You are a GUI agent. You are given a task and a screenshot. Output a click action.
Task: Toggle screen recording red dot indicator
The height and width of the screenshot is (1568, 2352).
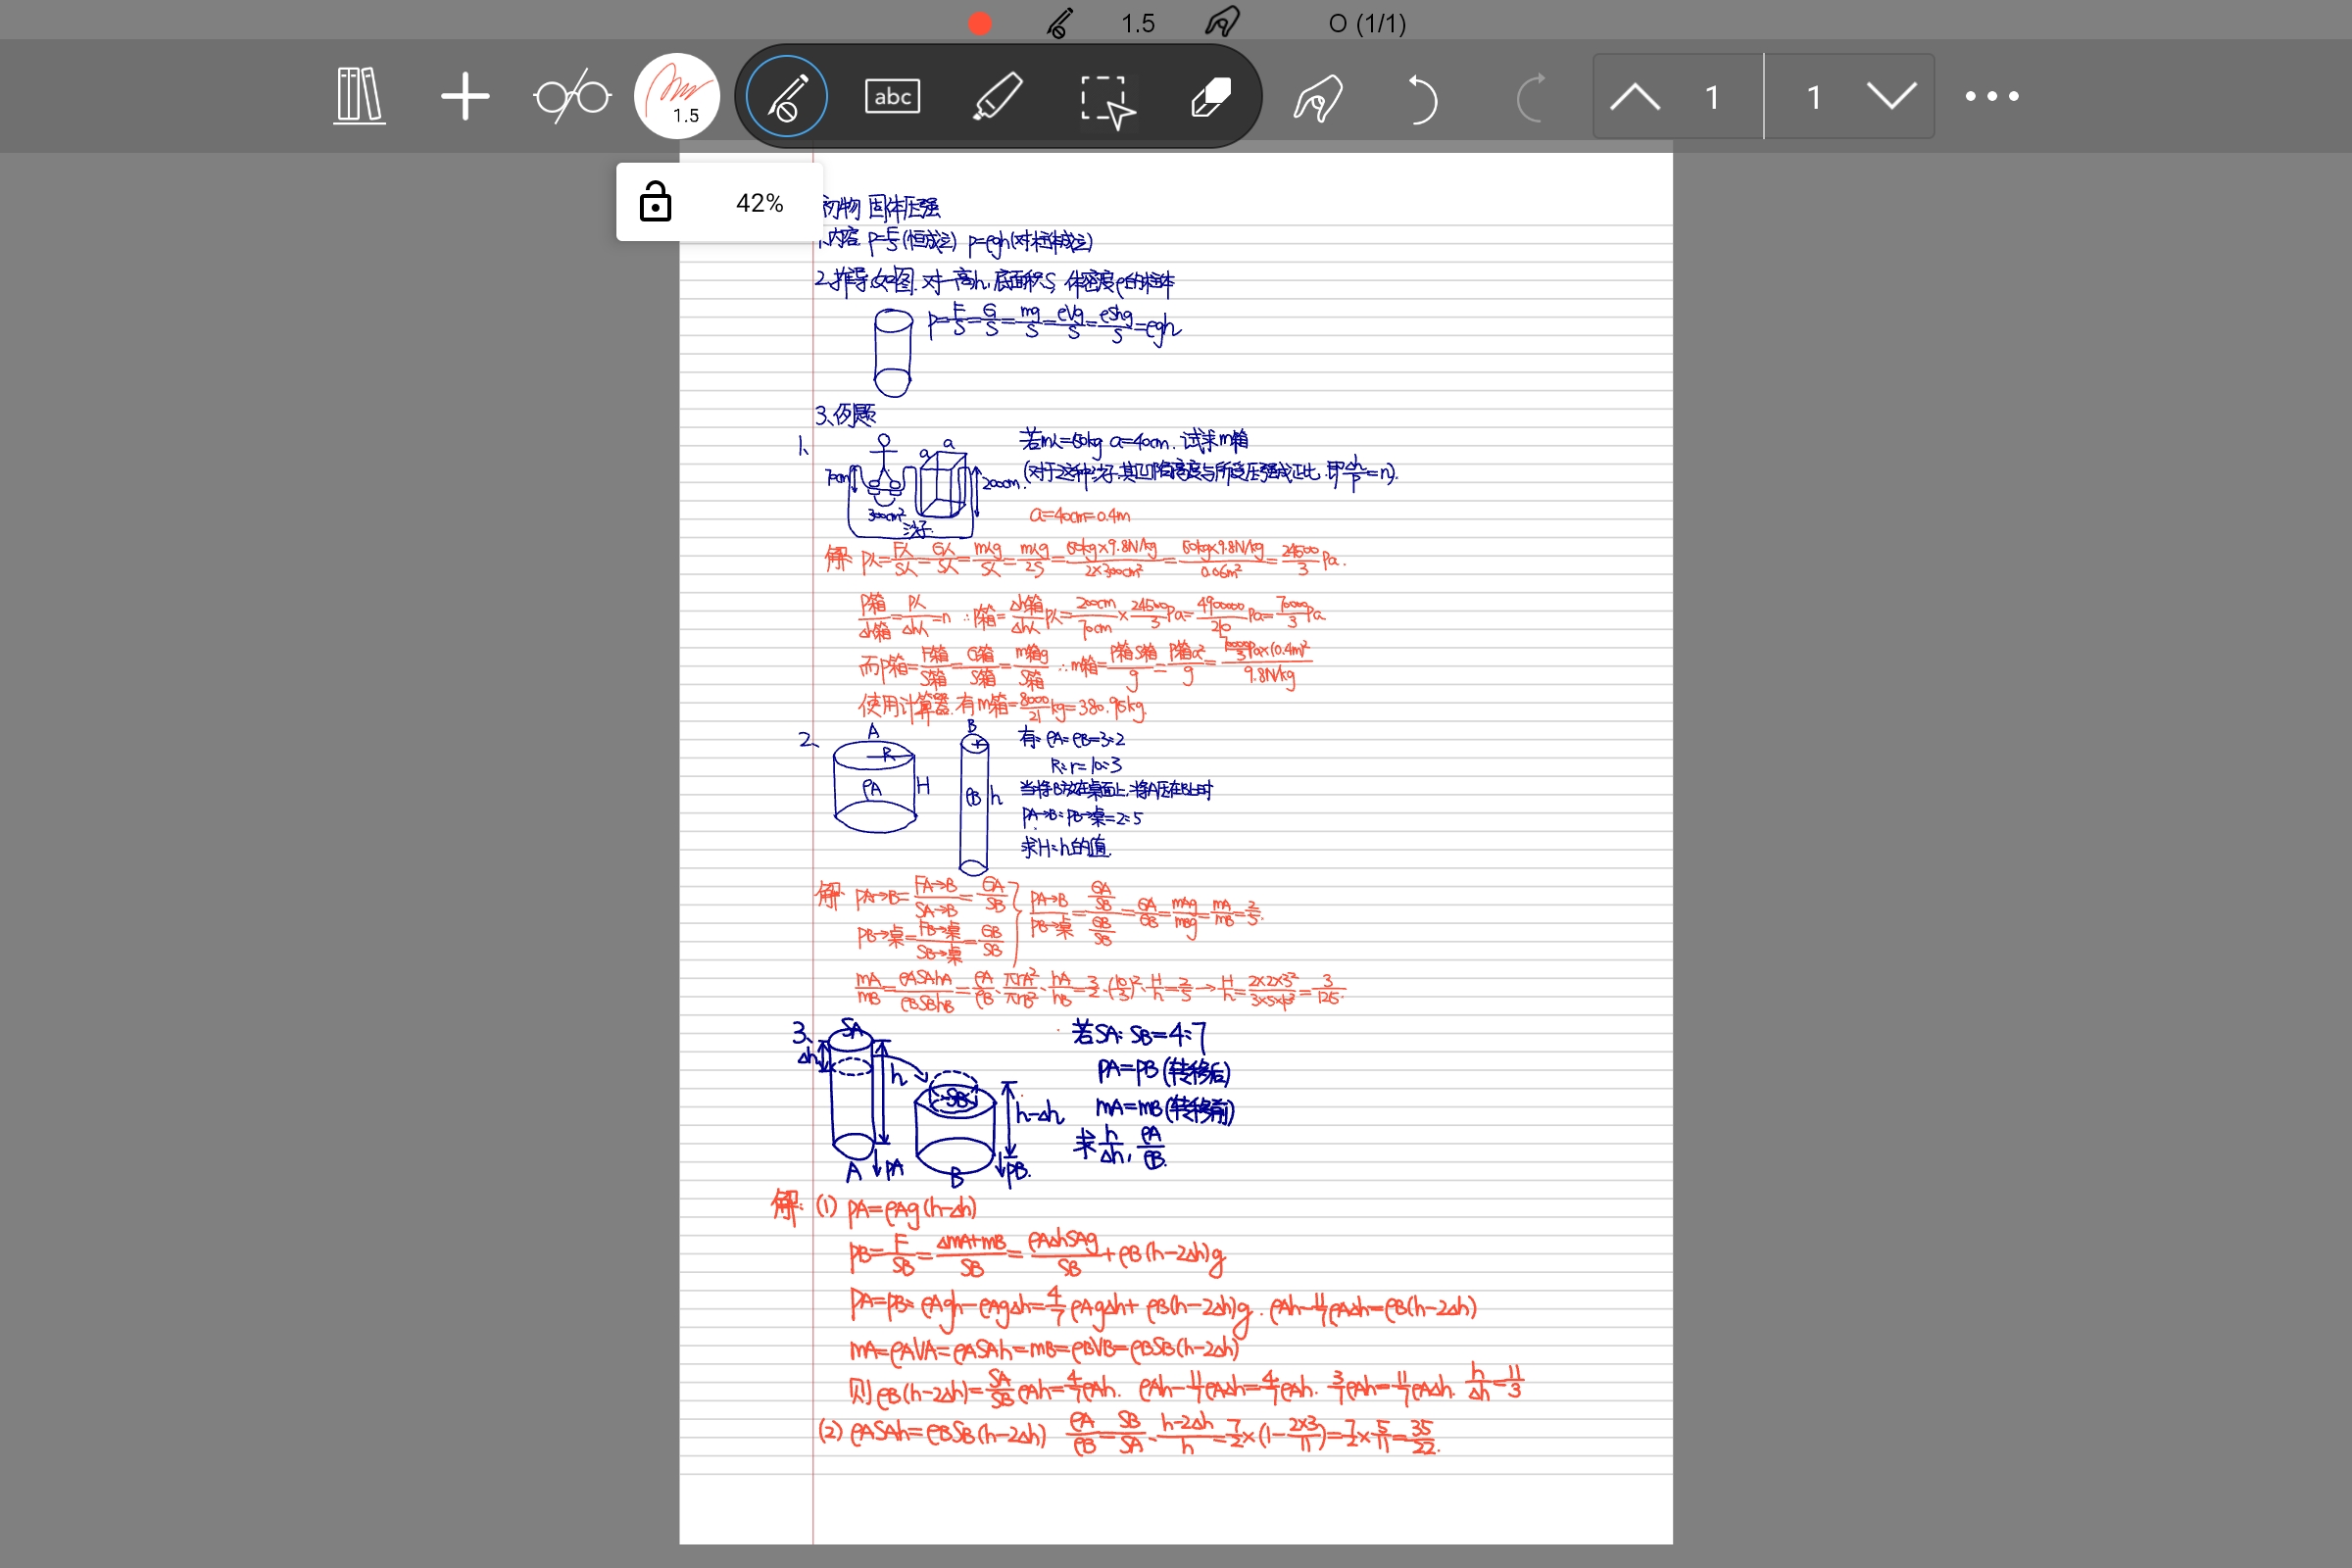pos(979,22)
